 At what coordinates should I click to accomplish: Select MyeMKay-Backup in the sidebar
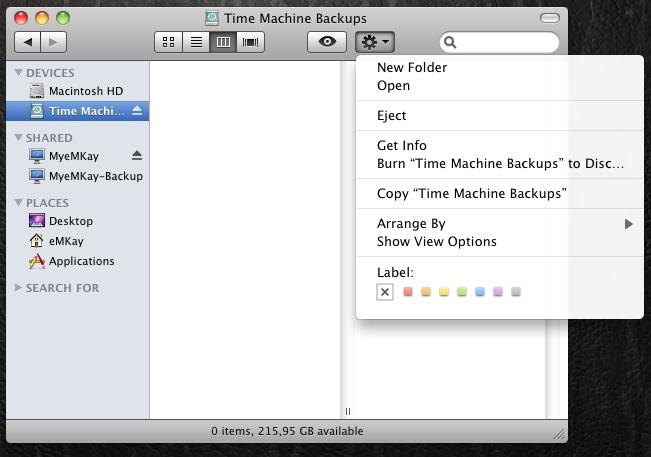(78, 176)
